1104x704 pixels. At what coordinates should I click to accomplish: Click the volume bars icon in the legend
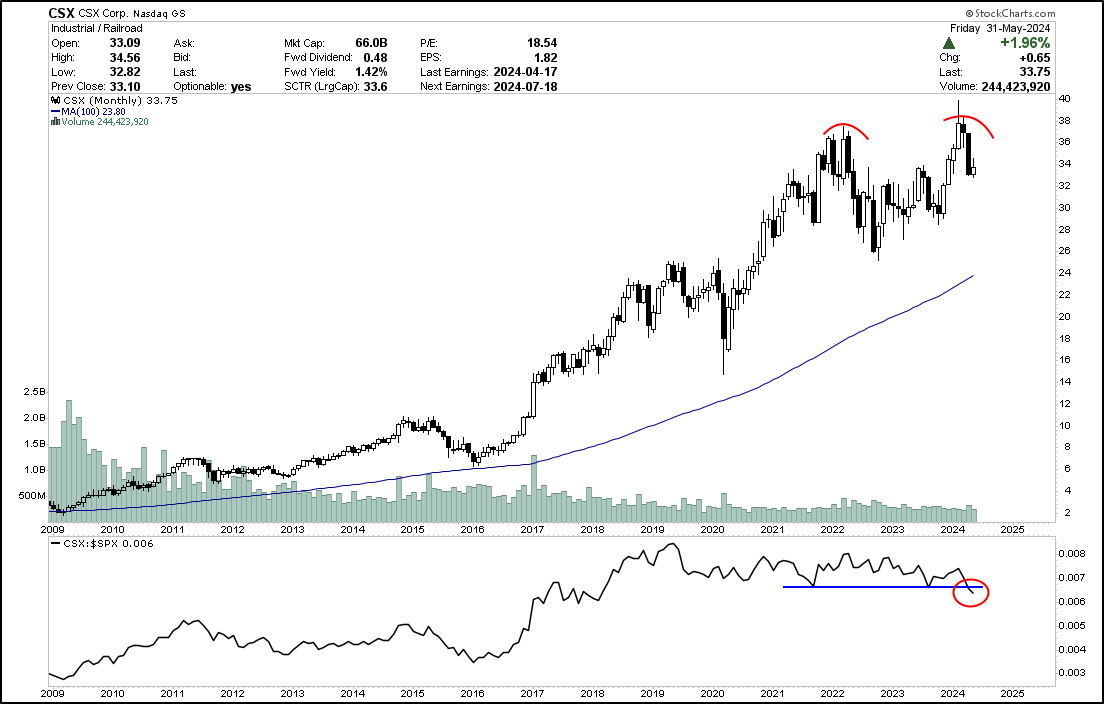tap(56, 122)
